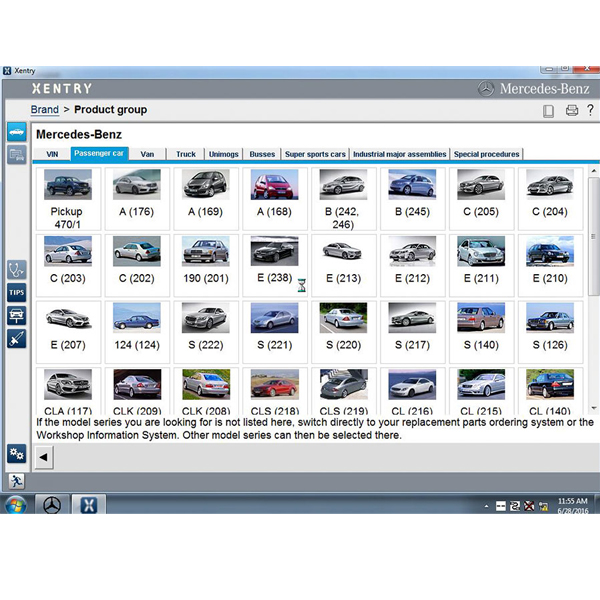Open the TIPS sidebar icon
This screenshot has height=600, width=600.
[16, 293]
